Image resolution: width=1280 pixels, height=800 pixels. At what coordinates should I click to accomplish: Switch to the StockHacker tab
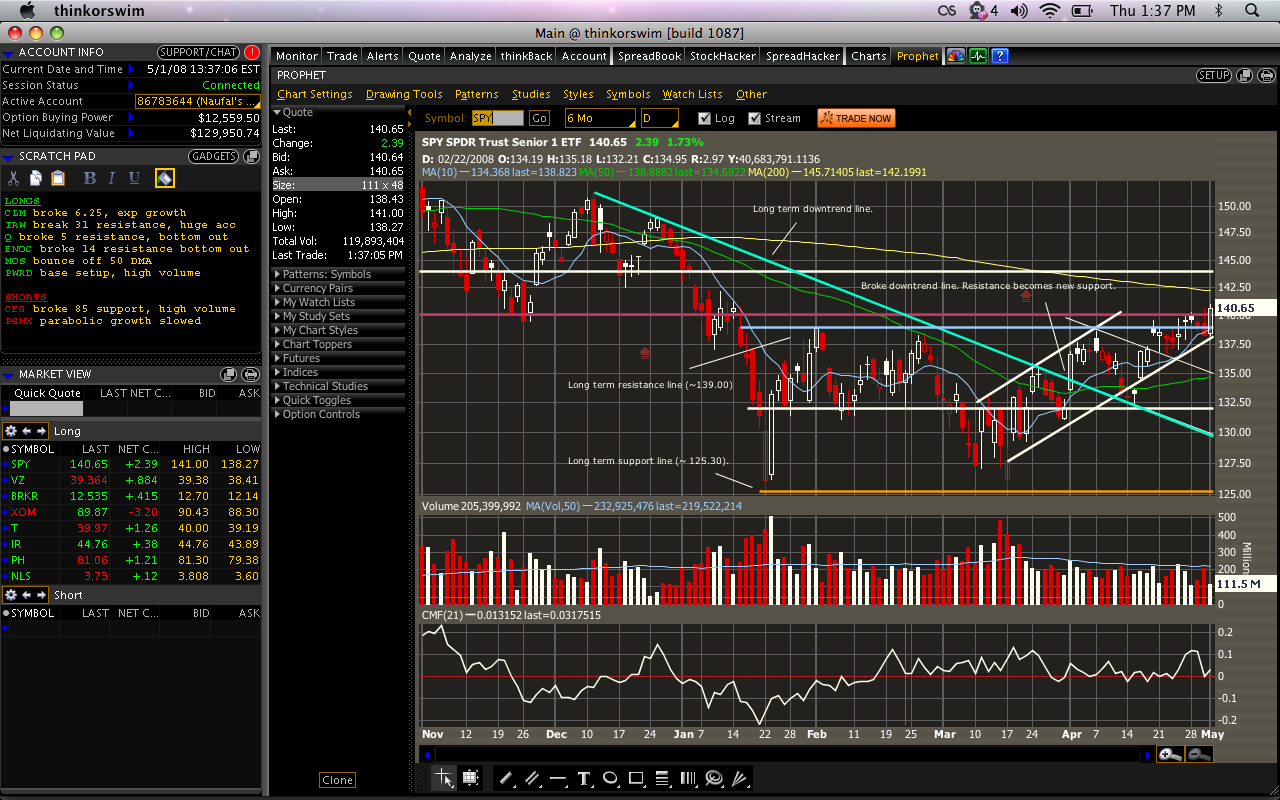[723, 56]
